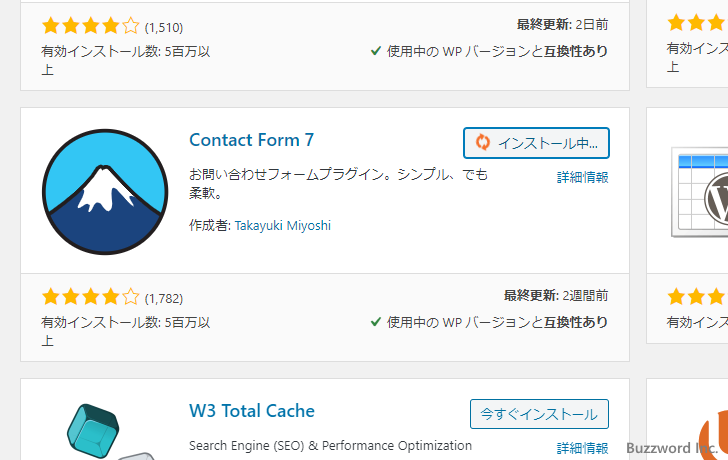Open 詳細情報 for W3 Total Cache
728x460 pixels.
pyautogui.click(x=582, y=447)
